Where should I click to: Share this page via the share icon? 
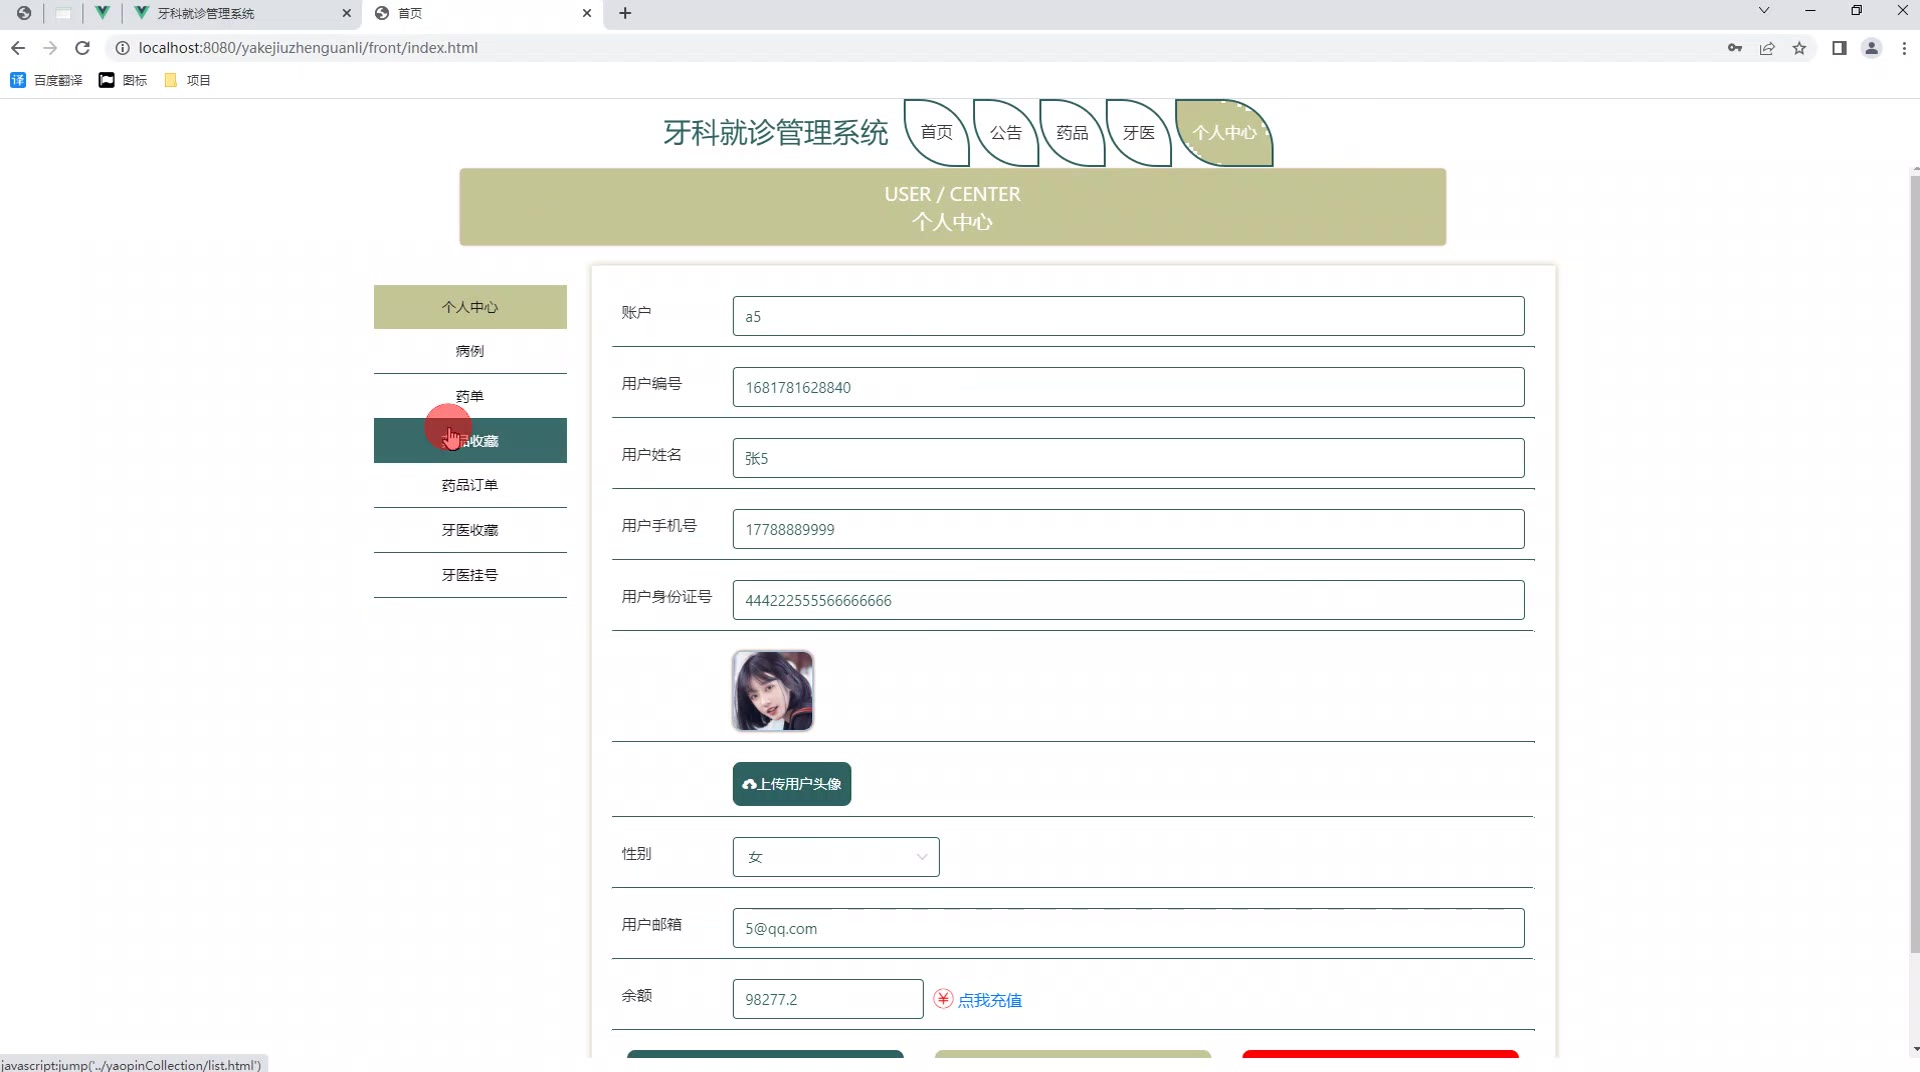click(x=1767, y=48)
